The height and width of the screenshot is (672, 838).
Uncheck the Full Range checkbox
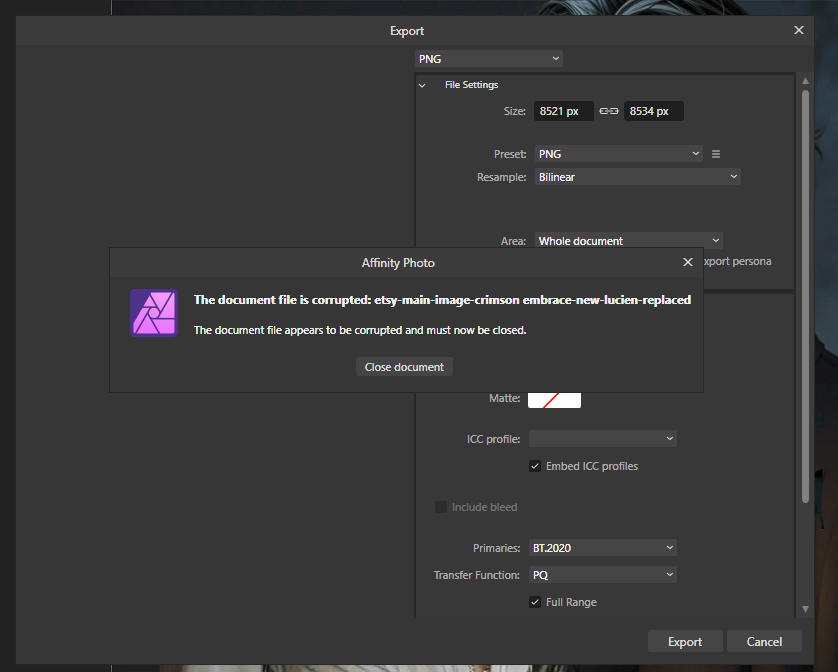[535, 602]
